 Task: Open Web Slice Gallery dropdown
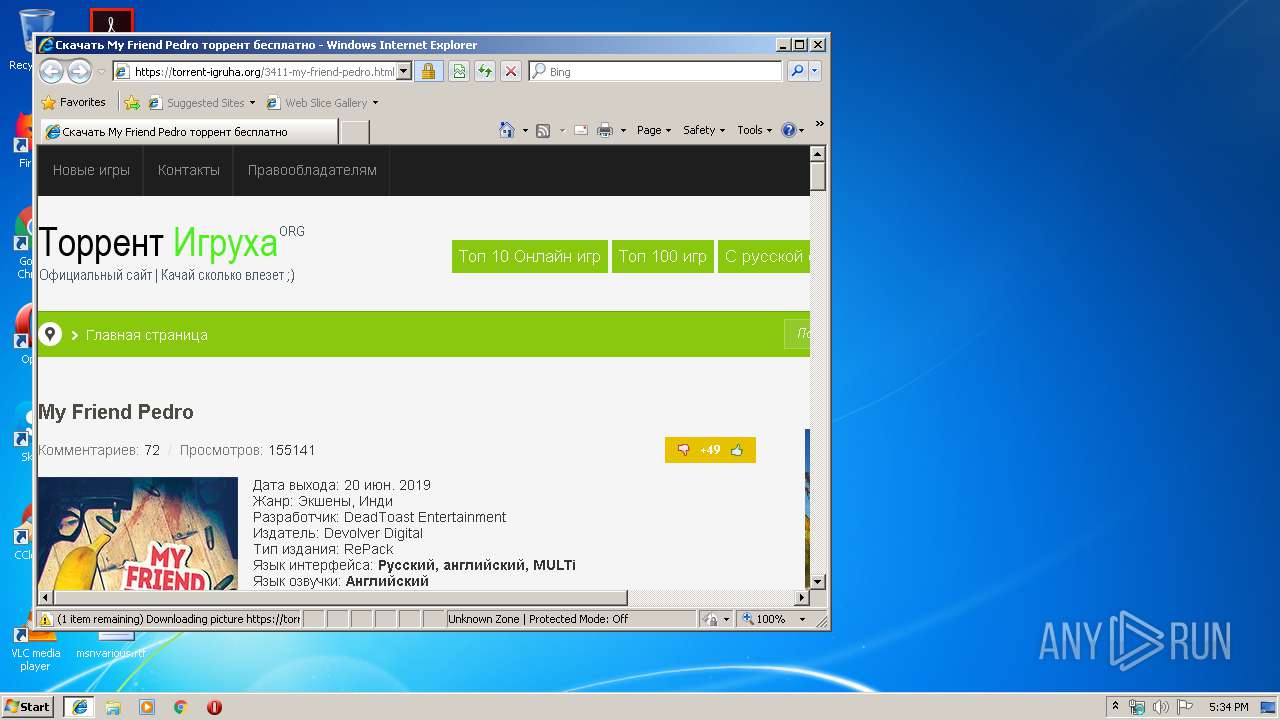[x=375, y=103]
